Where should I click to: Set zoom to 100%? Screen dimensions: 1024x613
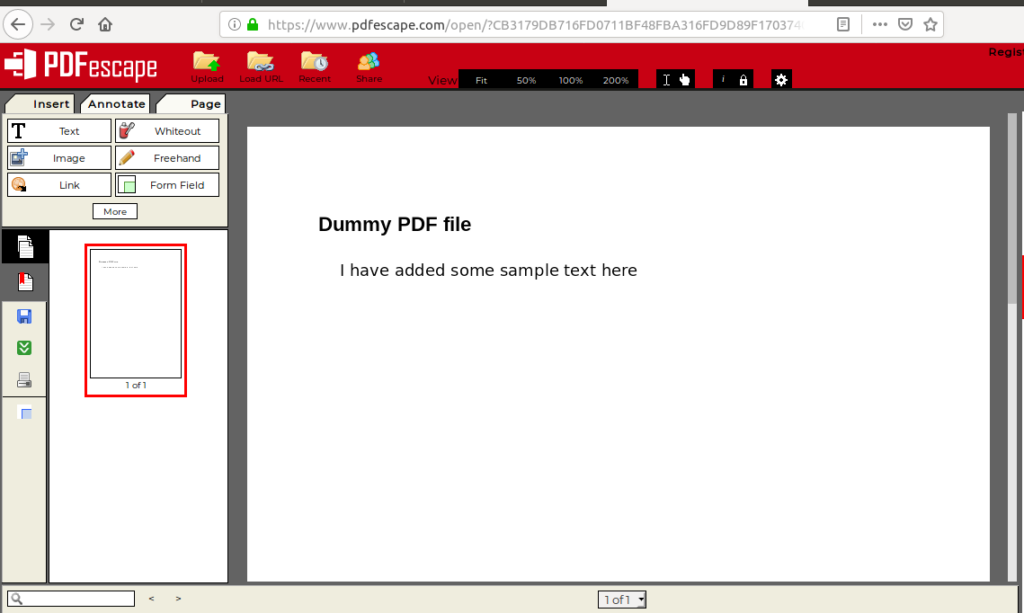click(570, 80)
